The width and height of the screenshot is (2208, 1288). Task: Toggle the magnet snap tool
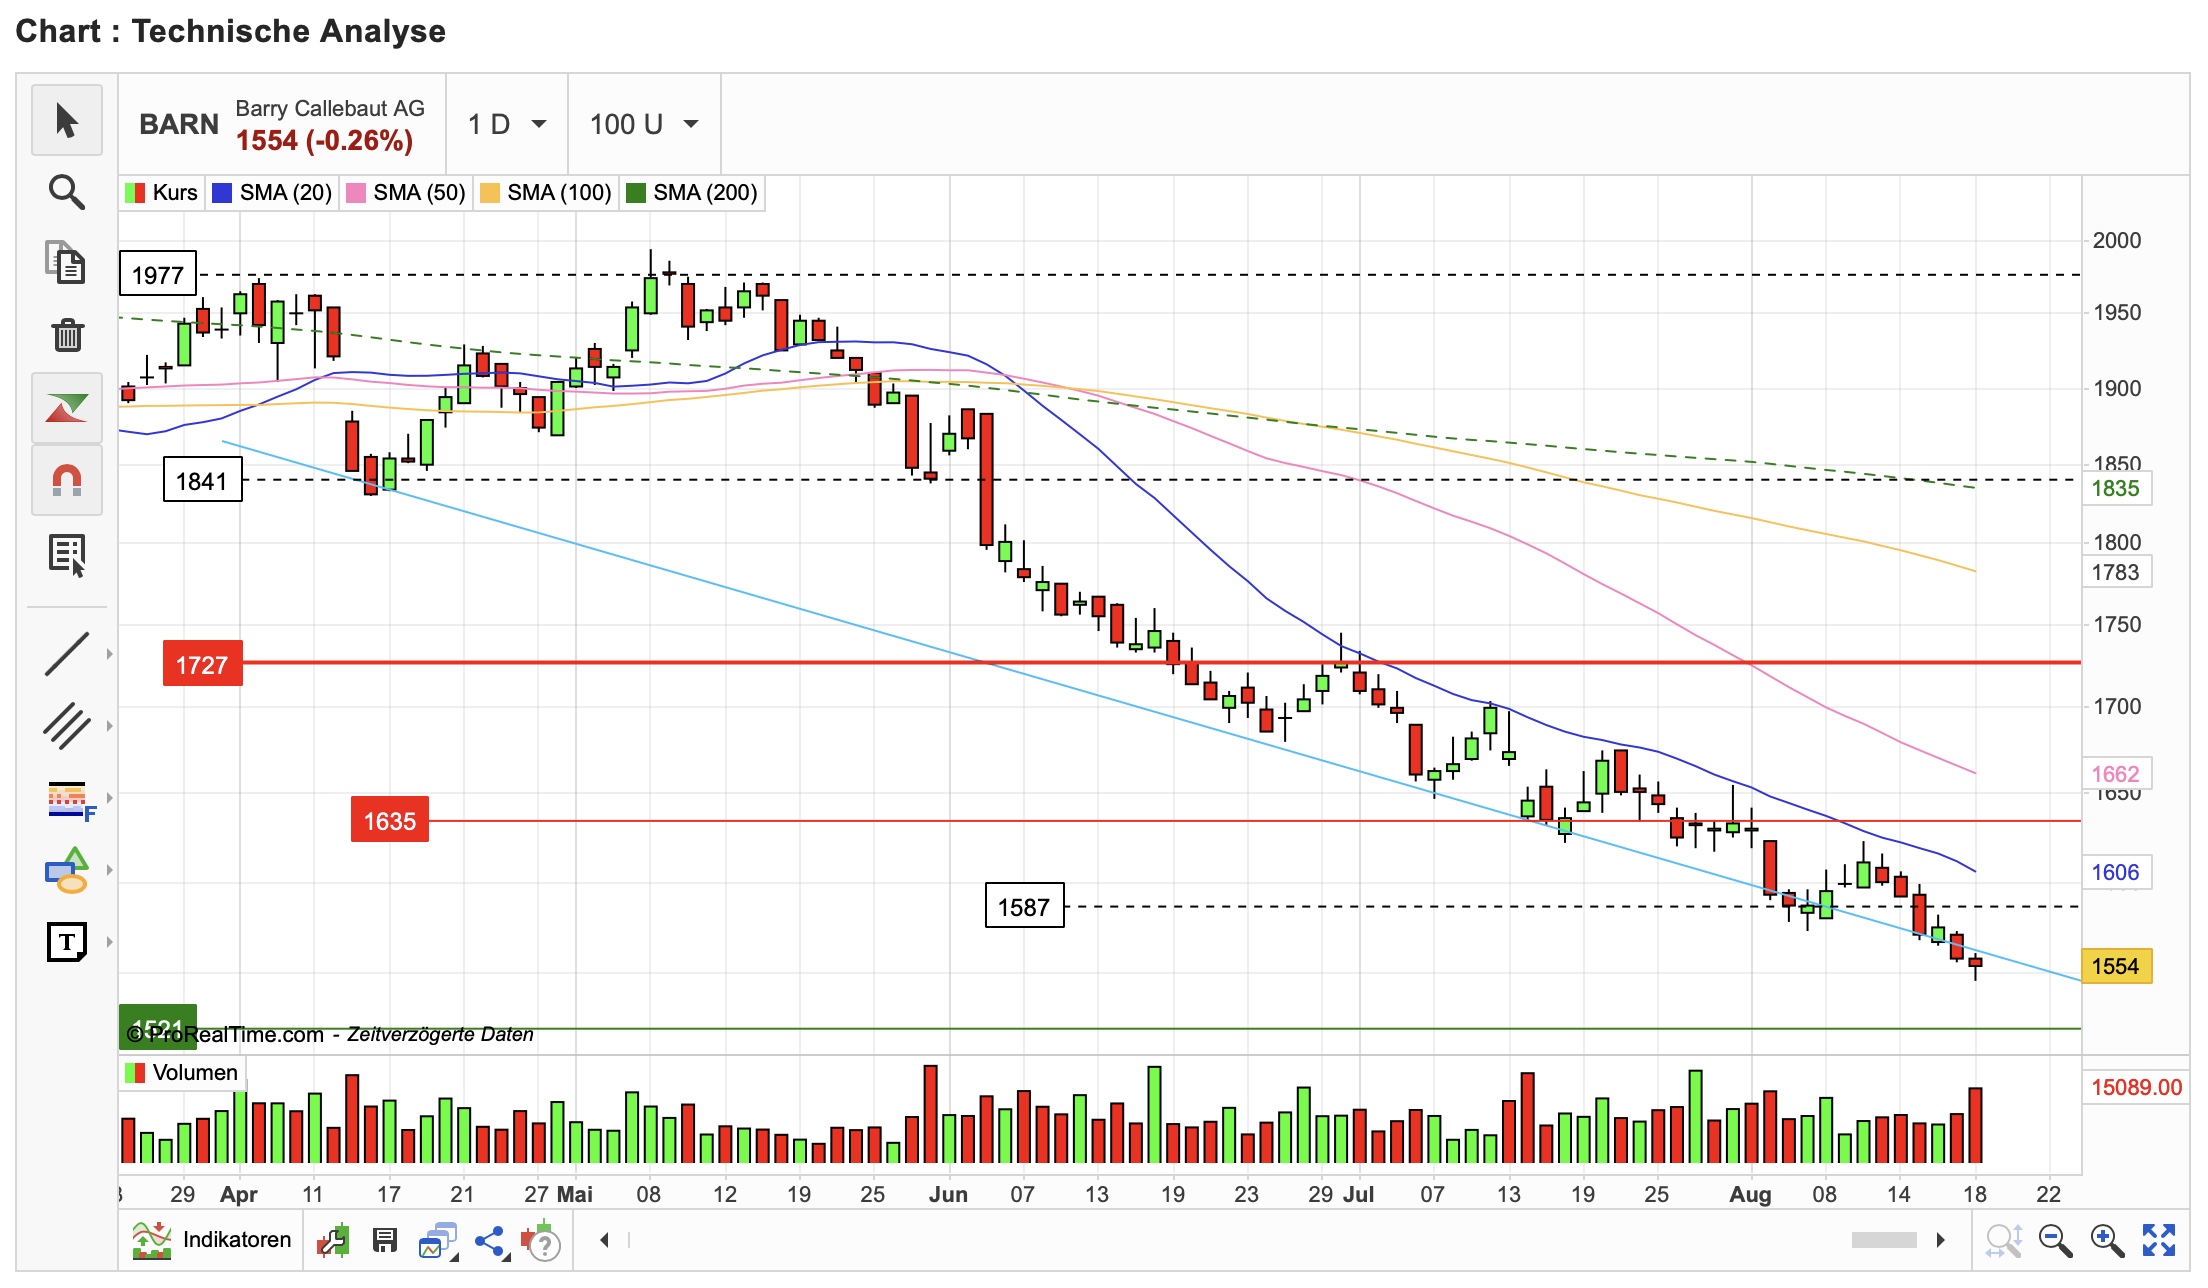66,481
